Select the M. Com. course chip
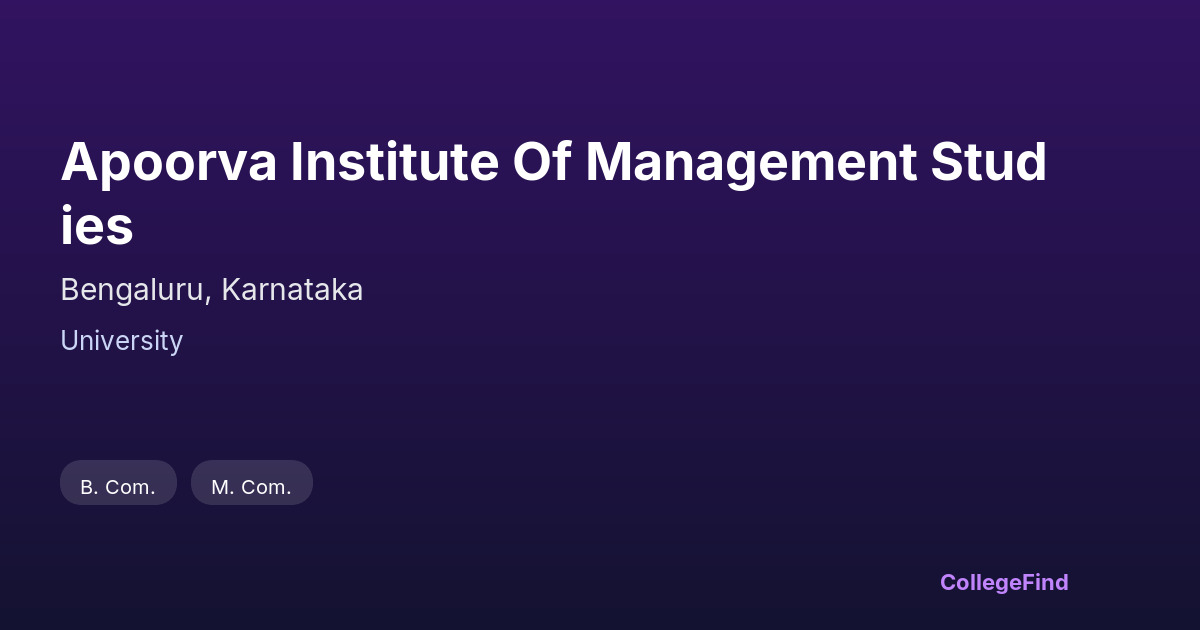 tap(251, 484)
